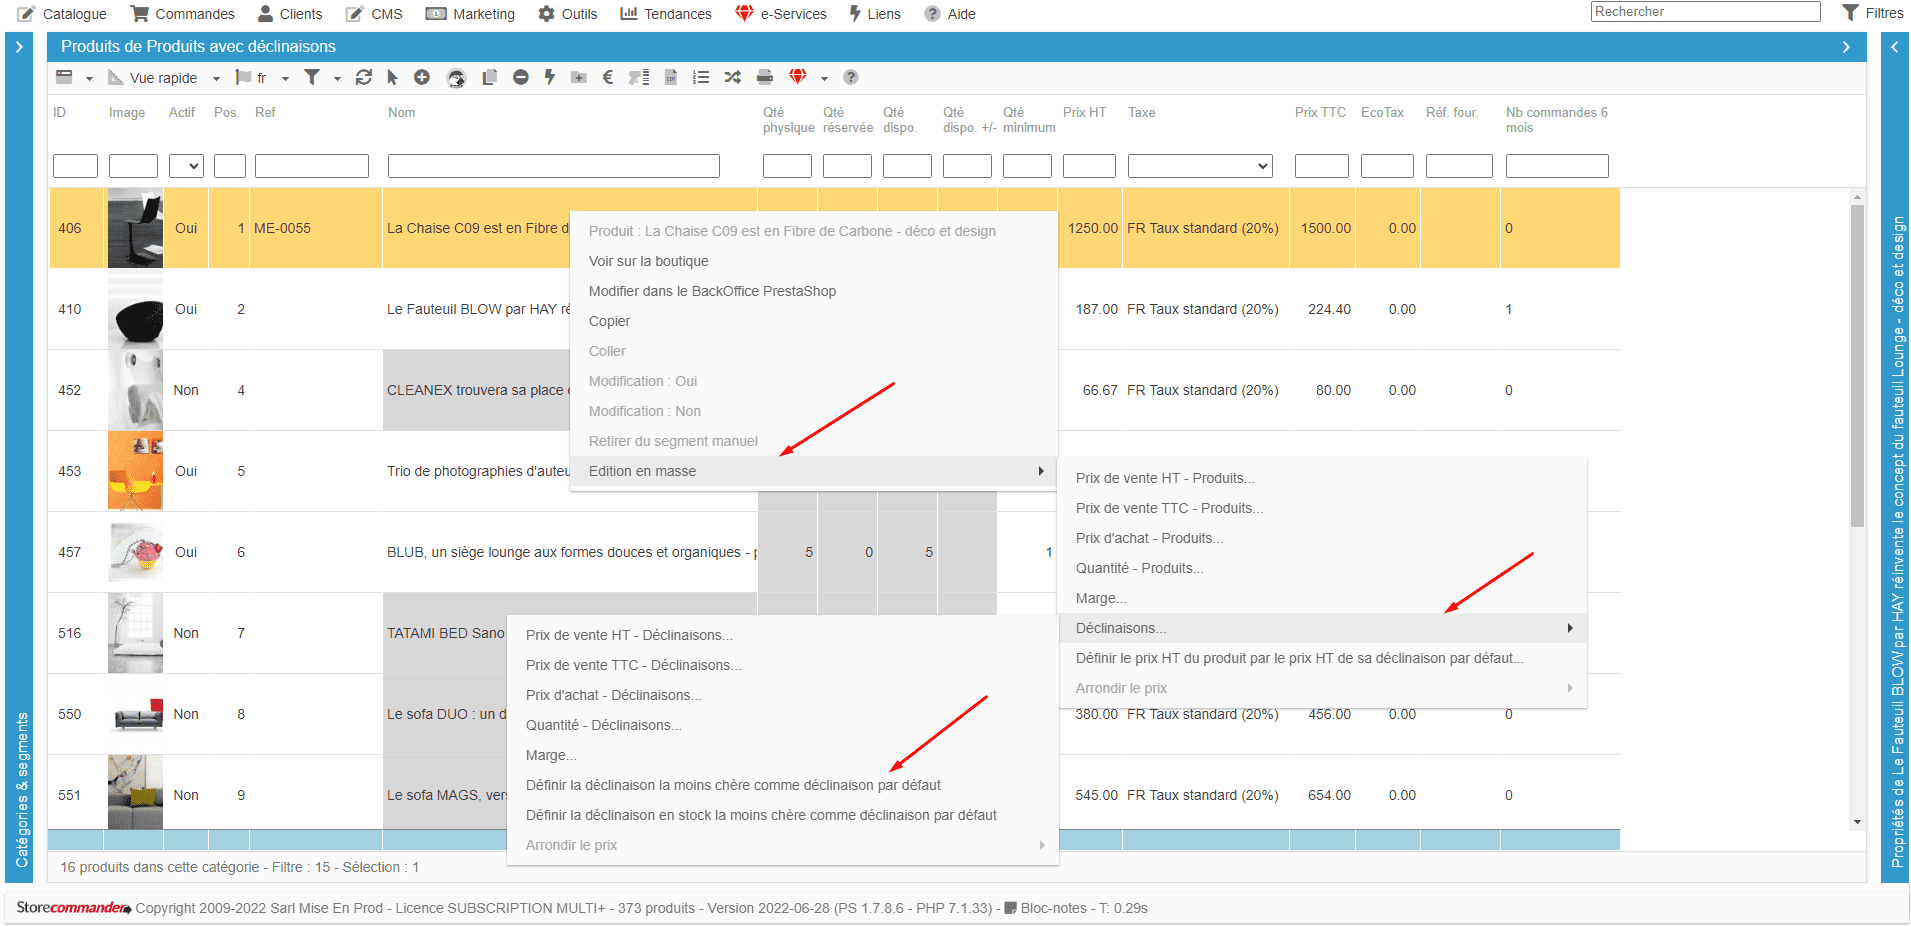Click the filter funnel icon in toolbar
The image size is (1911, 926).
click(x=312, y=77)
